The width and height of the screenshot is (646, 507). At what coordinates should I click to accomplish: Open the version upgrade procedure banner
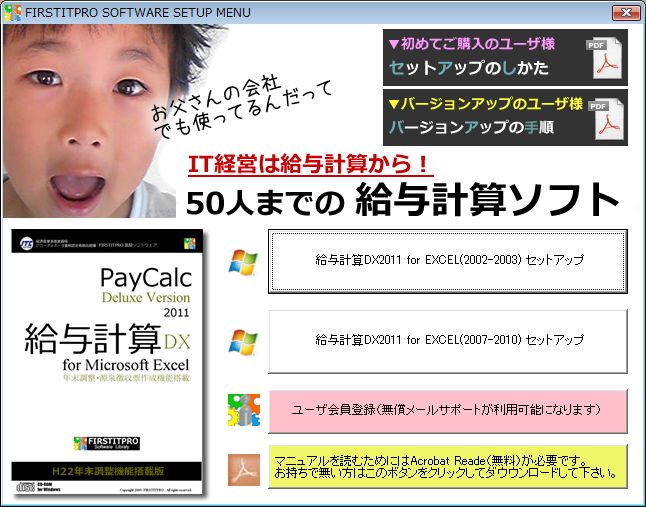(505, 117)
